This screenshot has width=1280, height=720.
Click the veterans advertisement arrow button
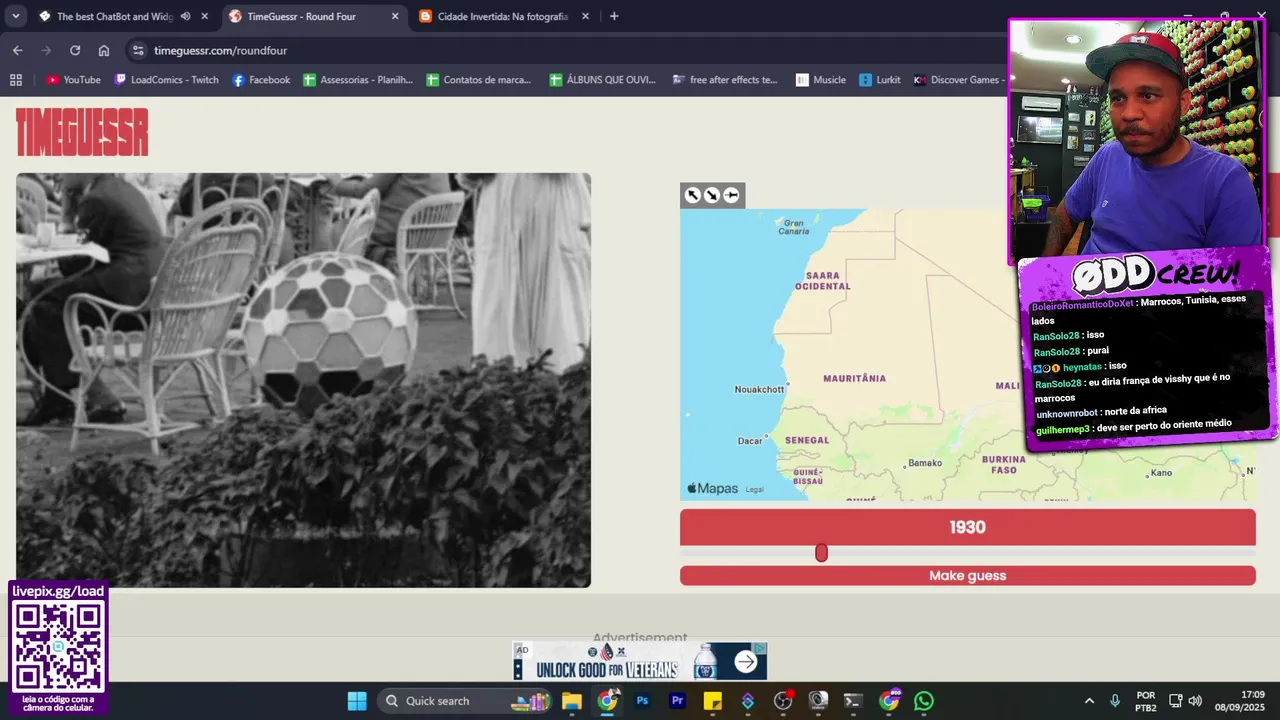pos(747,661)
